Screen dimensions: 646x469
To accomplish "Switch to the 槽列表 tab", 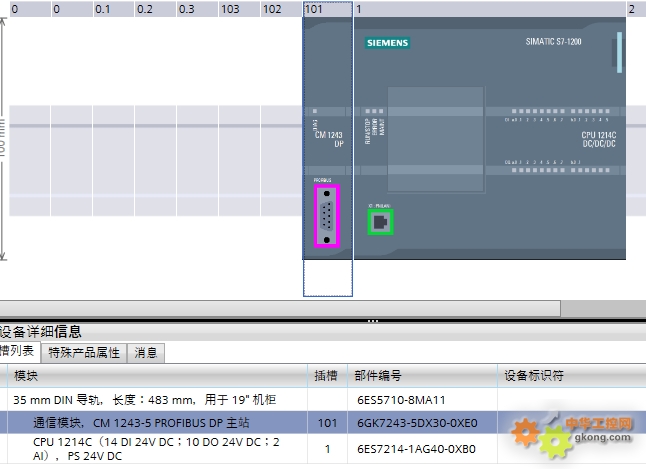I will click(x=19, y=351).
